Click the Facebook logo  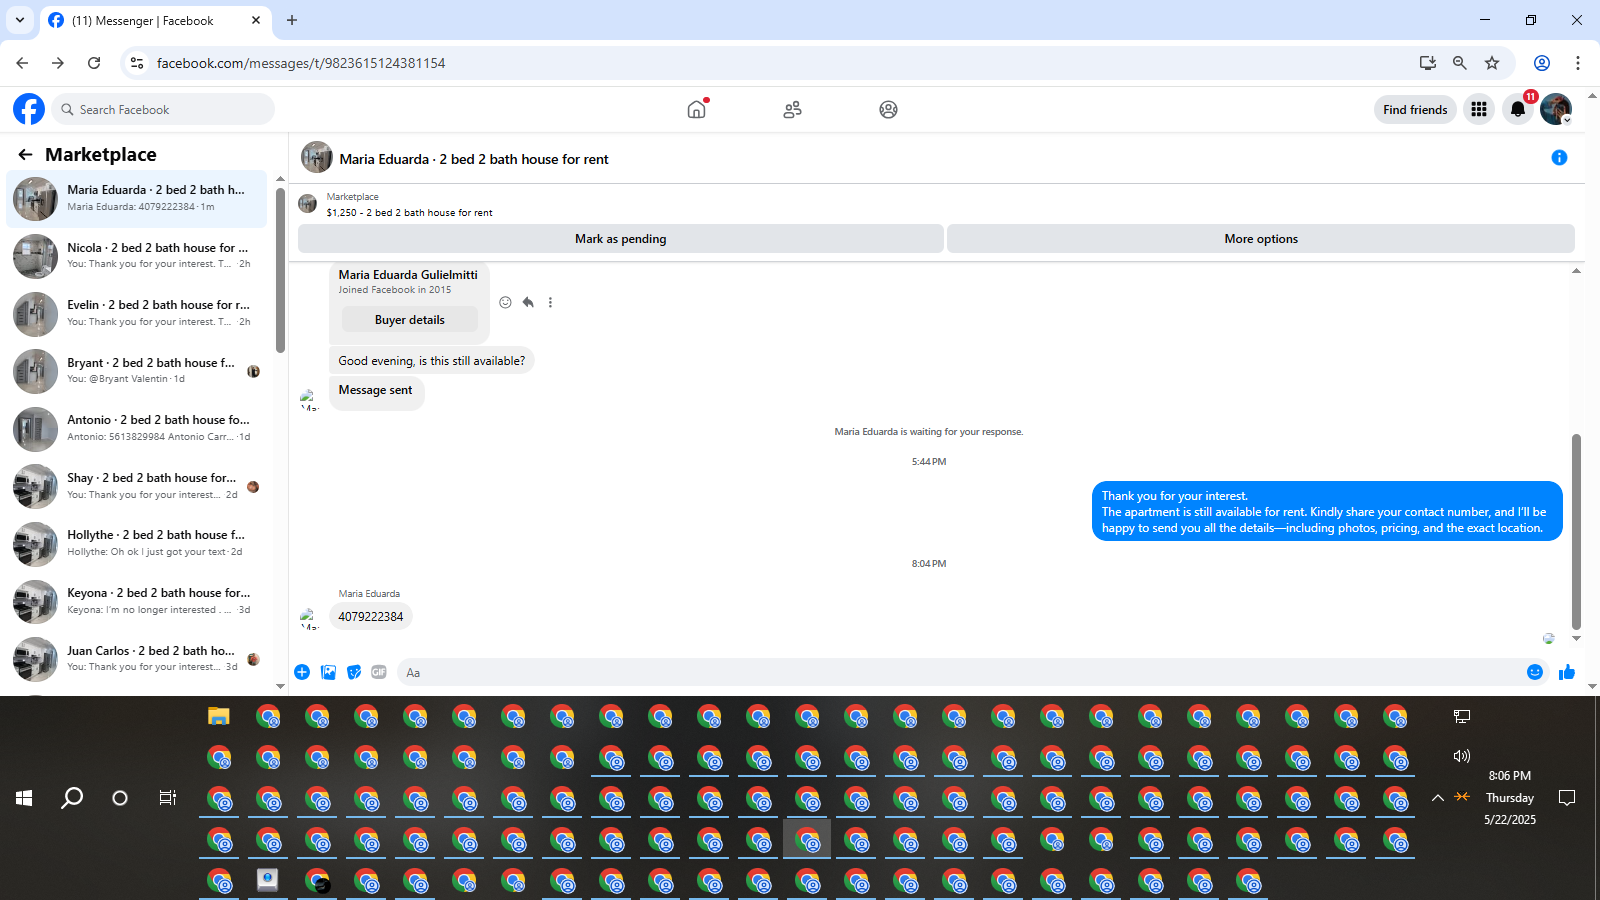[x=29, y=109]
